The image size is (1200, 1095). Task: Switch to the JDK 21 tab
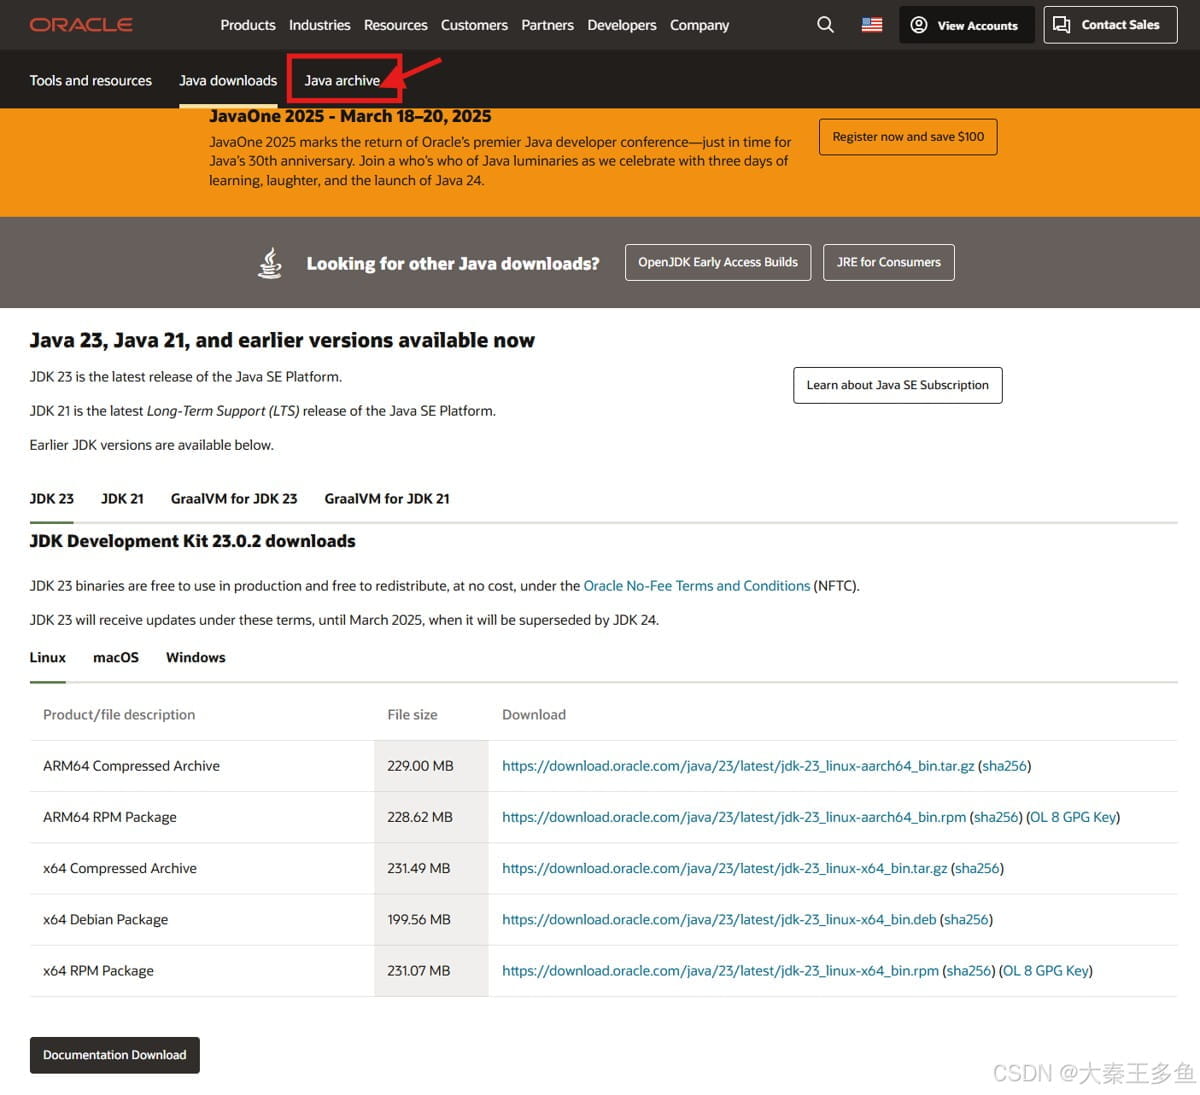pyautogui.click(x=122, y=499)
